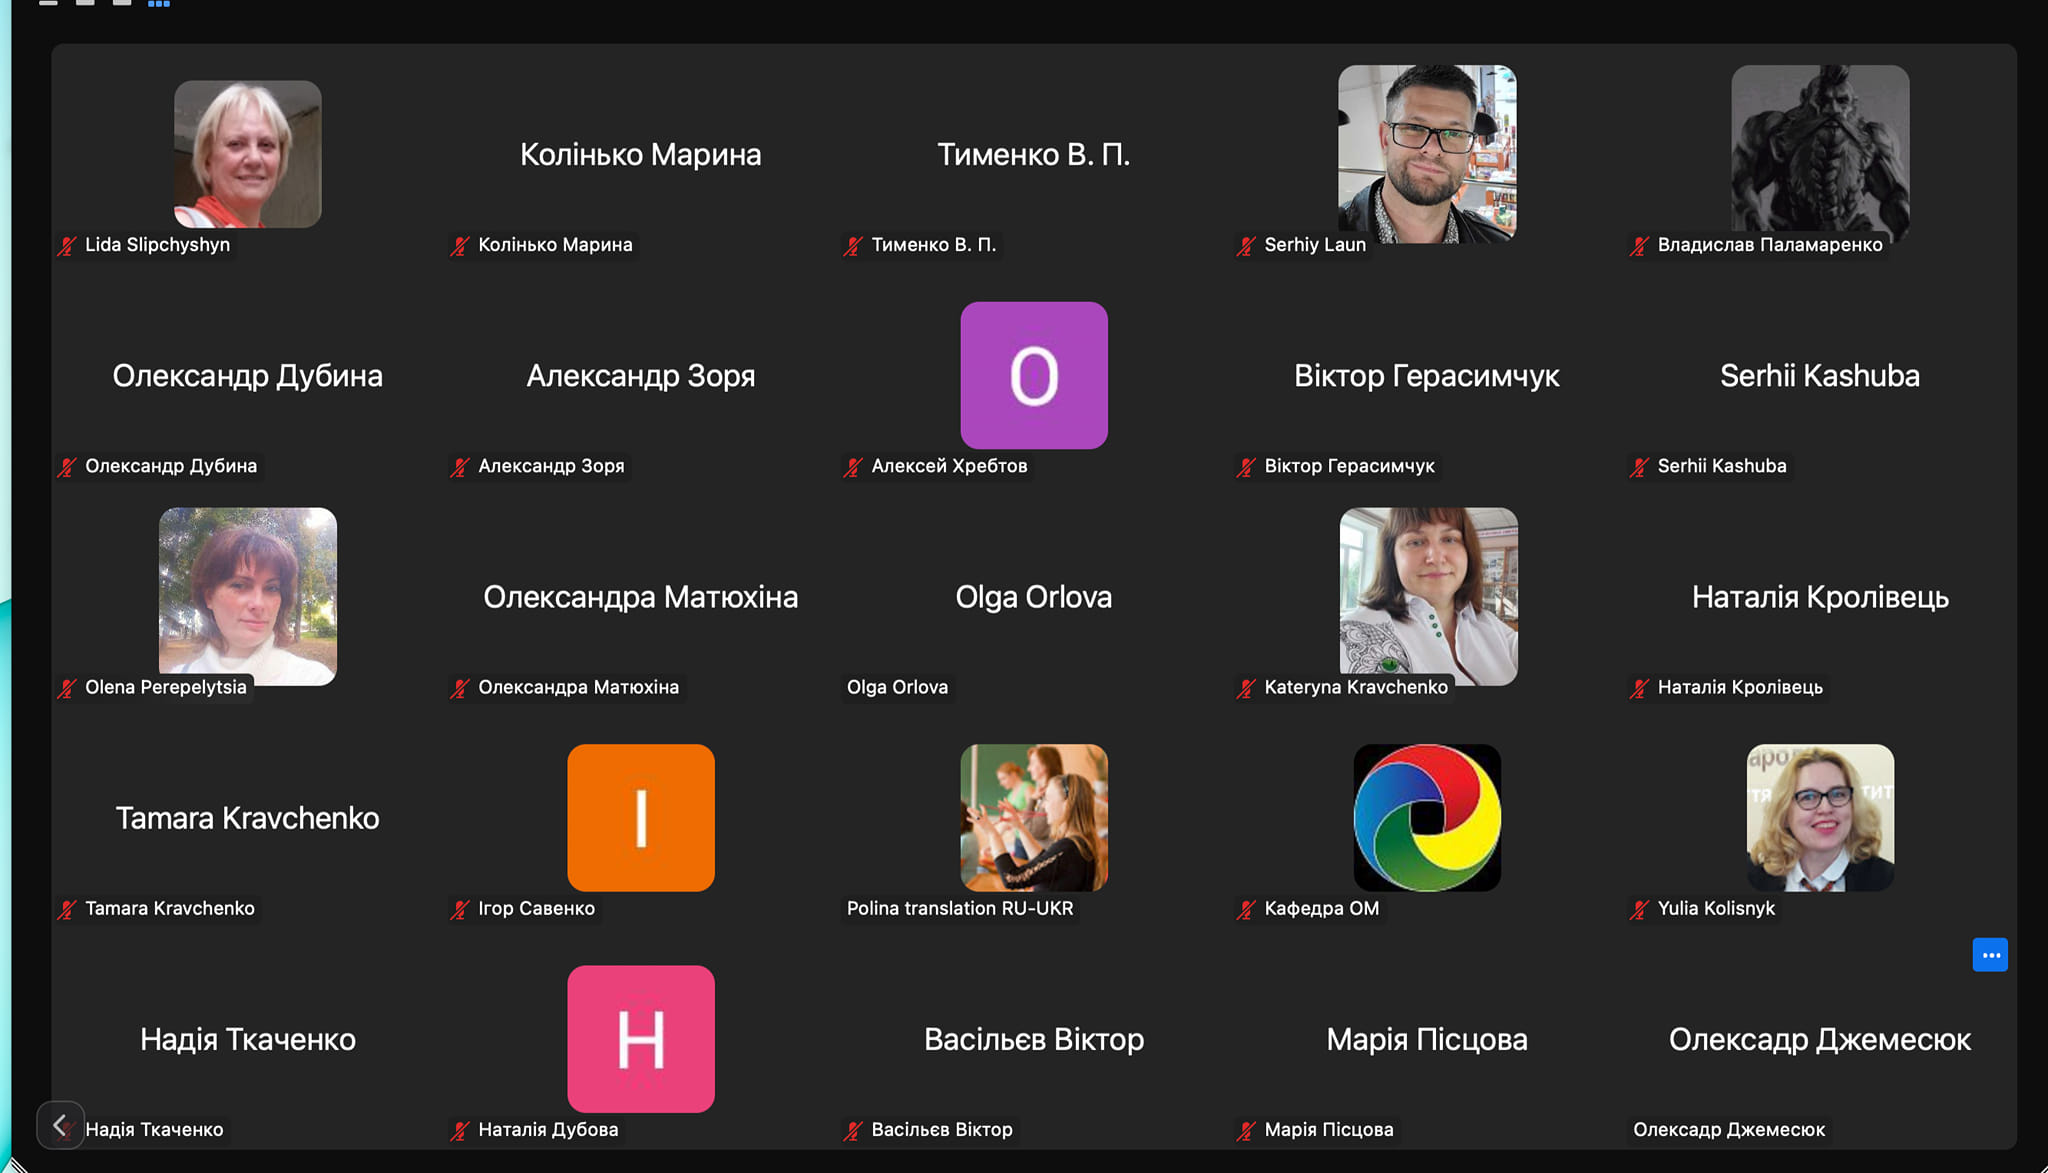Click muted mic icon by Serhii Kashuba label
This screenshot has width=2048, height=1173.
pos(1639,467)
